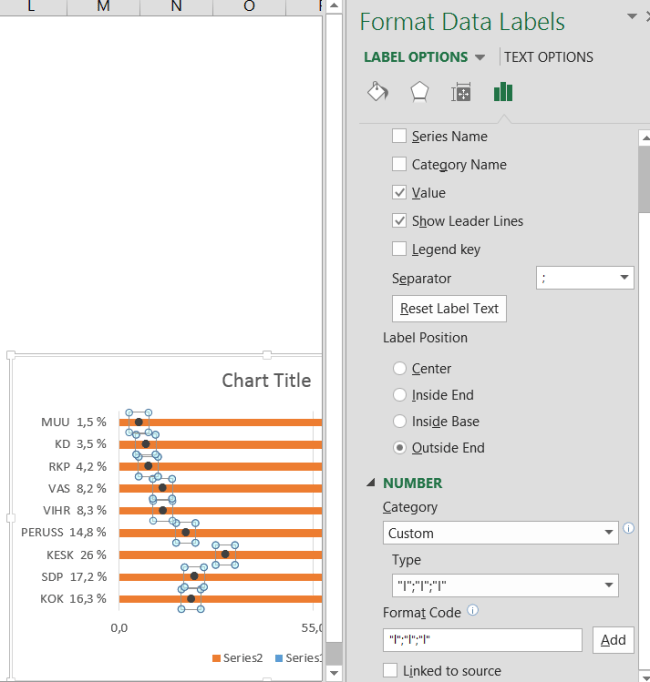
Task: Click the info icon next to Category
Action: pyautogui.click(x=629, y=528)
